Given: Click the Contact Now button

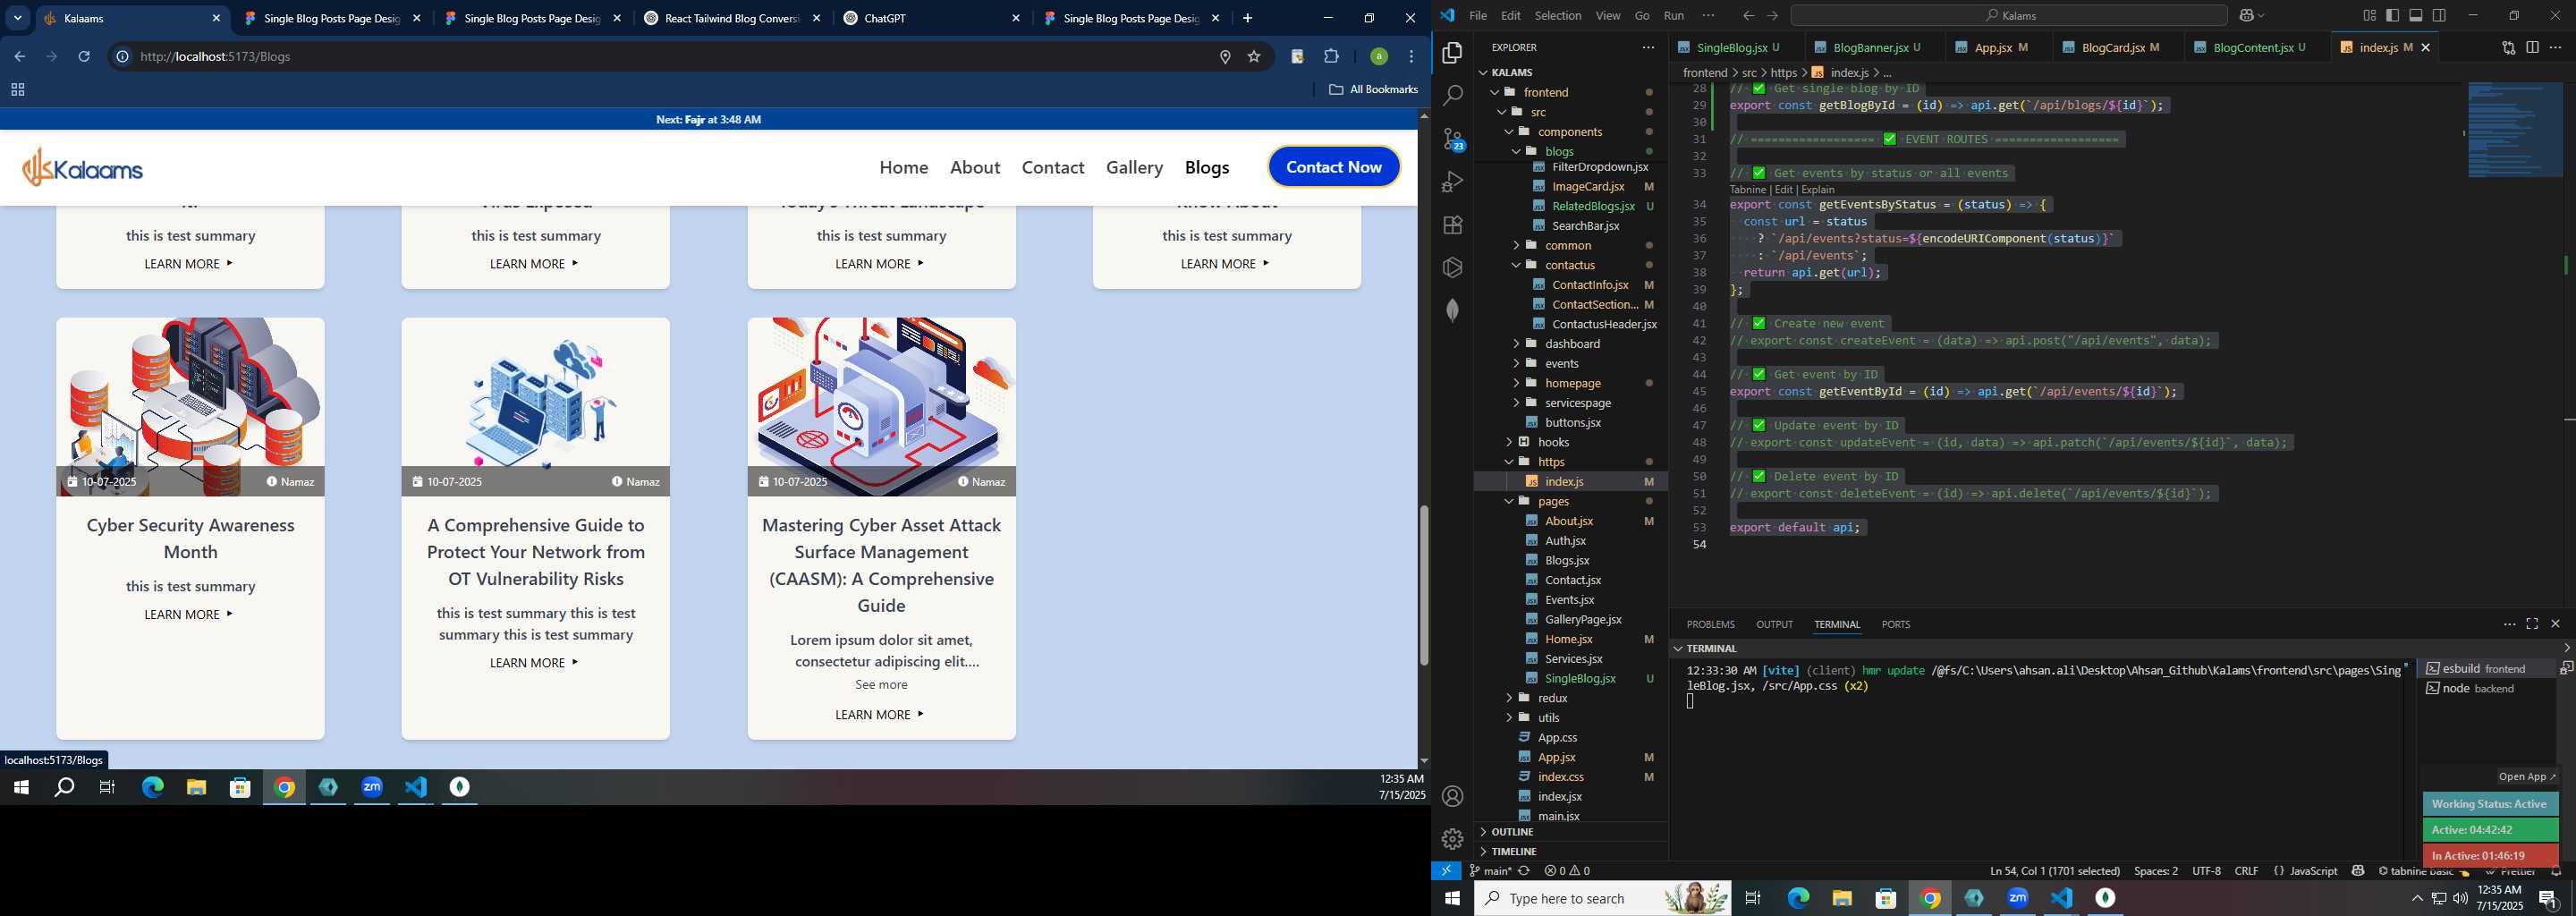Looking at the screenshot, I should [x=1334, y=167].
